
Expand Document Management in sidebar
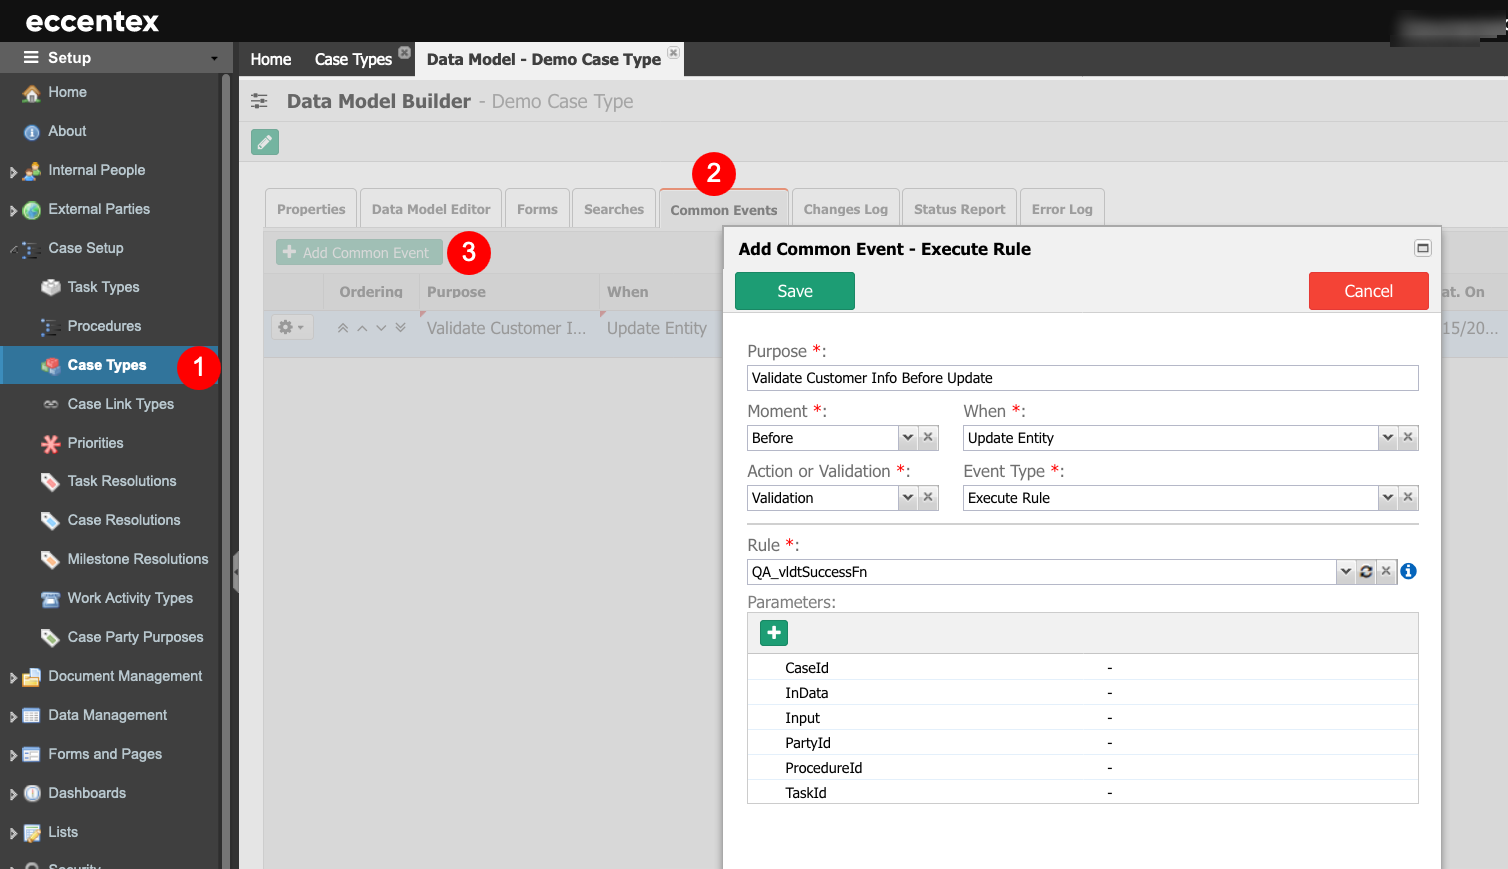pyautogui.click(x=13, y=677)
